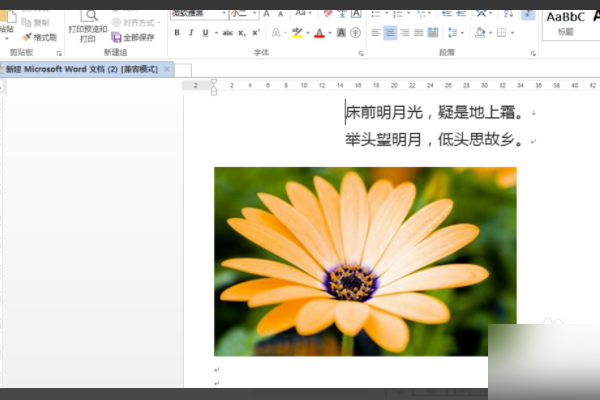The height and width of the screenshot is (400, 600).
Task: Toggle bold formatting
Action: [x=177, y=33]
